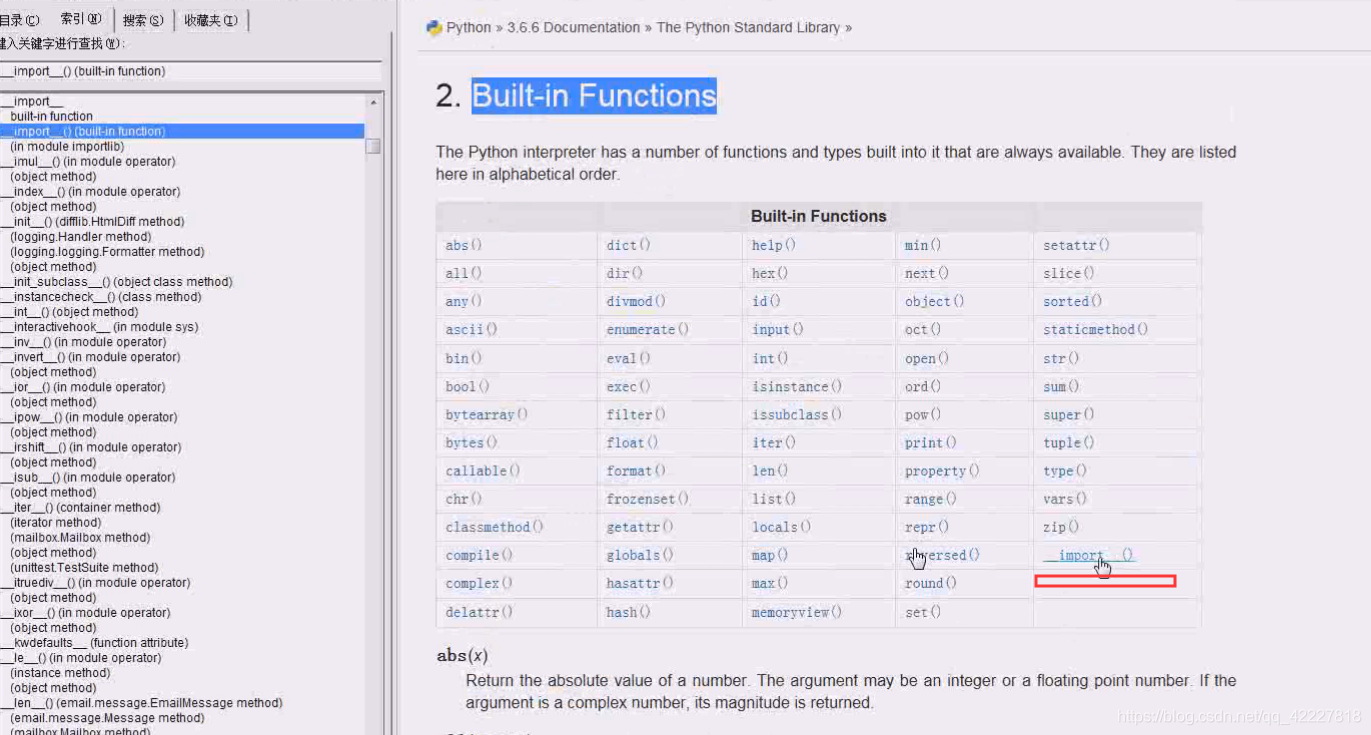This screenshot has width=1371, height=735.
Task: Open the any() function link
Action: tap(464, 301)
